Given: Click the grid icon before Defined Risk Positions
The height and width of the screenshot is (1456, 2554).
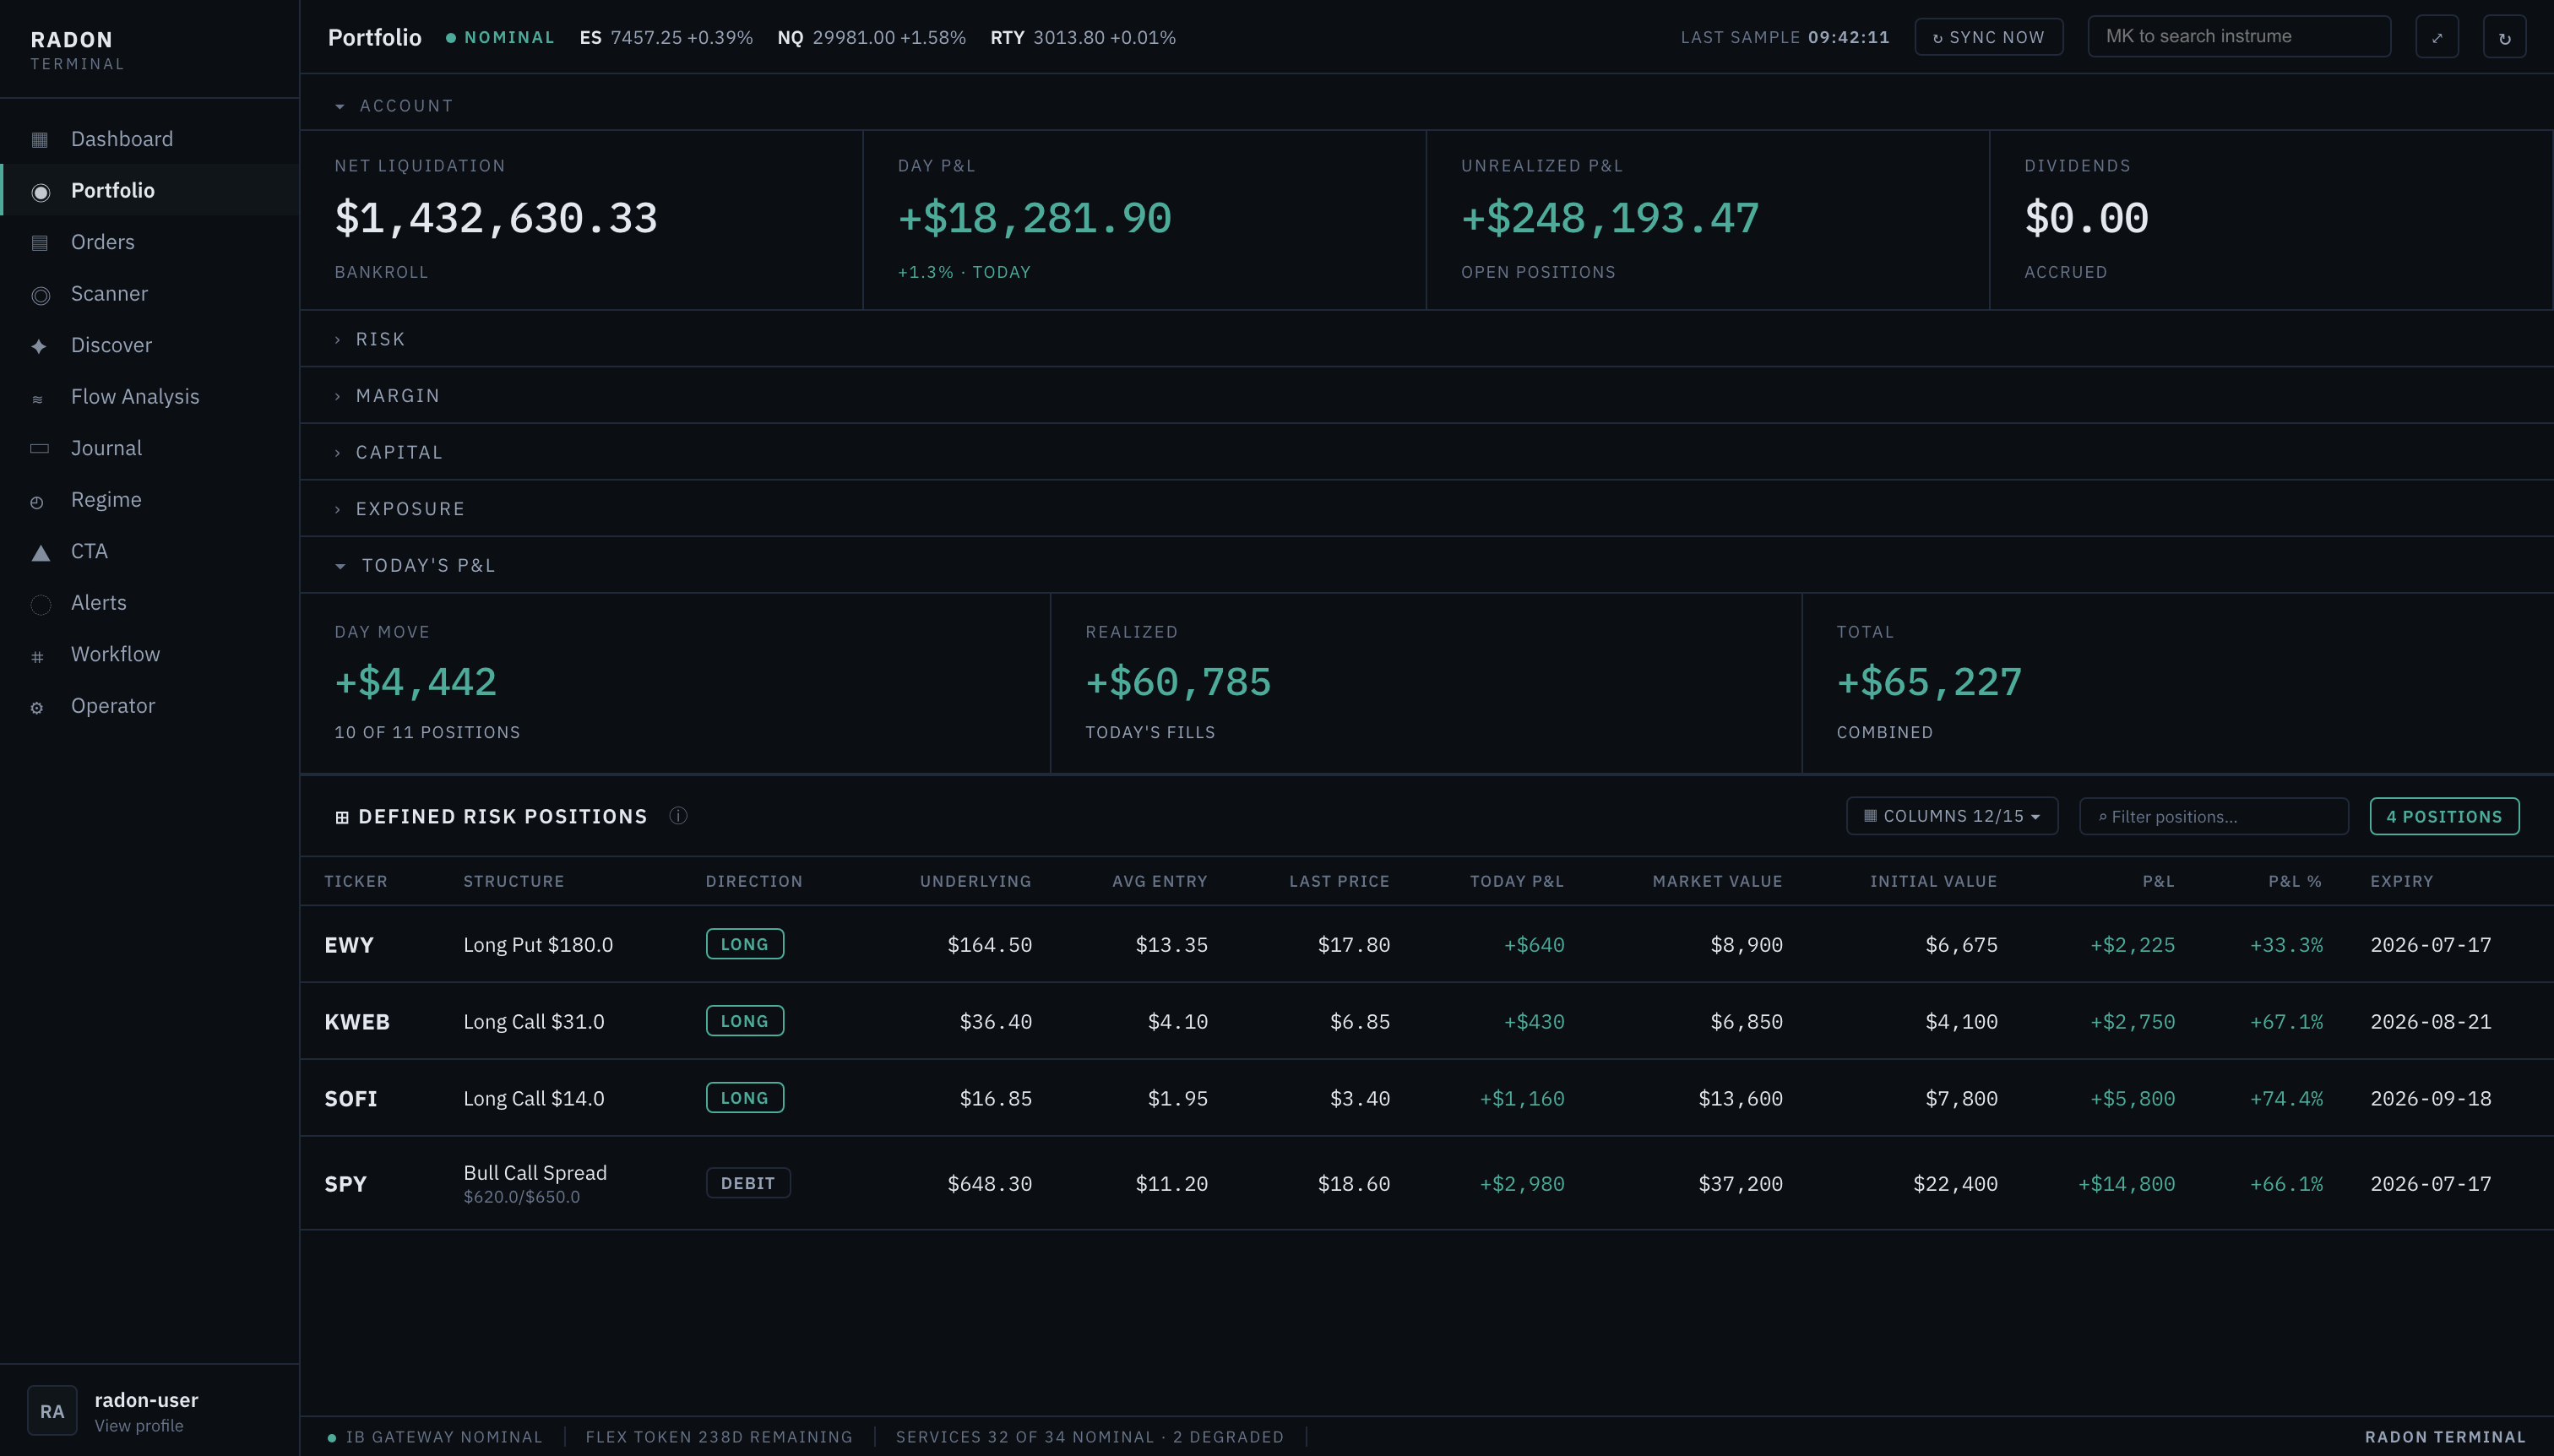Looking at the screenshot, I should [342, 817].
